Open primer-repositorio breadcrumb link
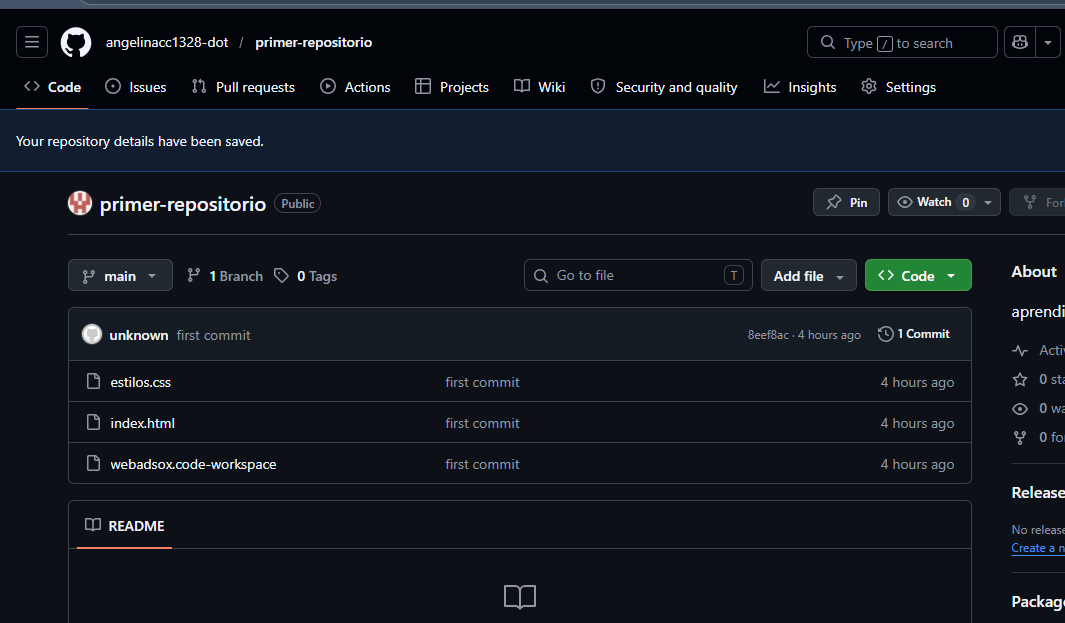This screenshot has width=1065, height=623. (x=314, y=42)
